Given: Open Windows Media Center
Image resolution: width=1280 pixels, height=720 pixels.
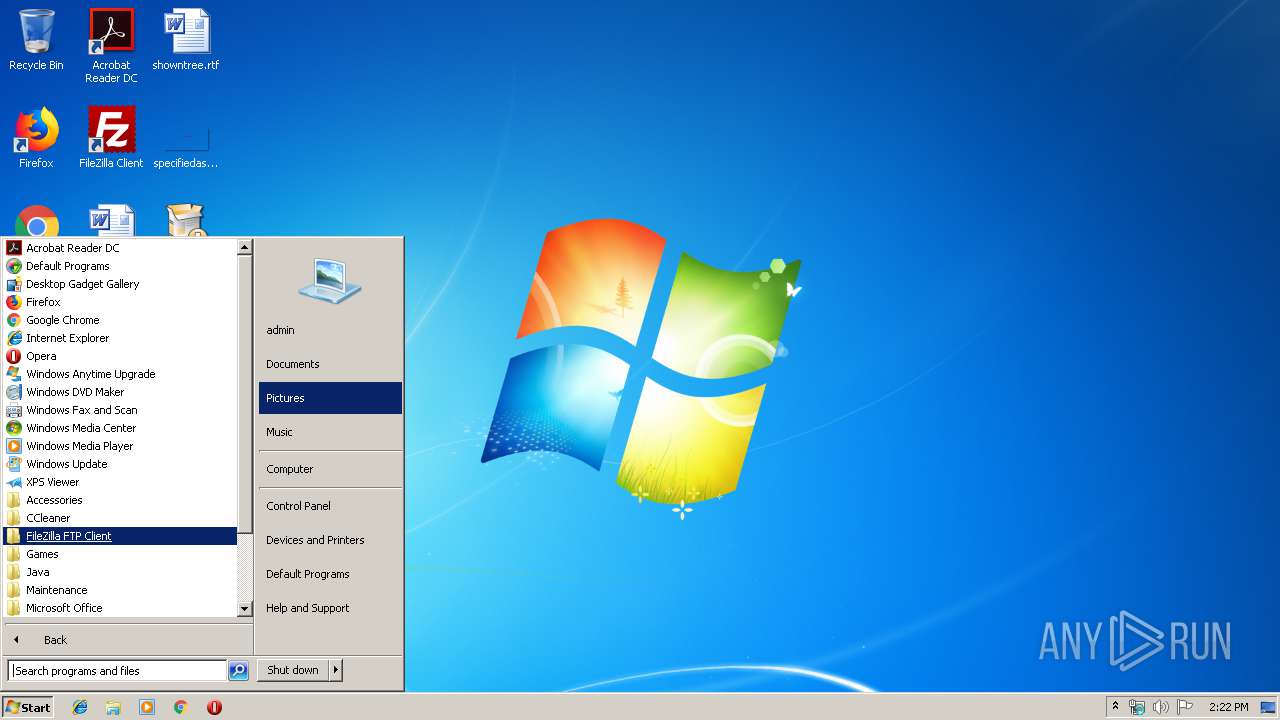Looking at the screenshot, I should tap(120, 428).
